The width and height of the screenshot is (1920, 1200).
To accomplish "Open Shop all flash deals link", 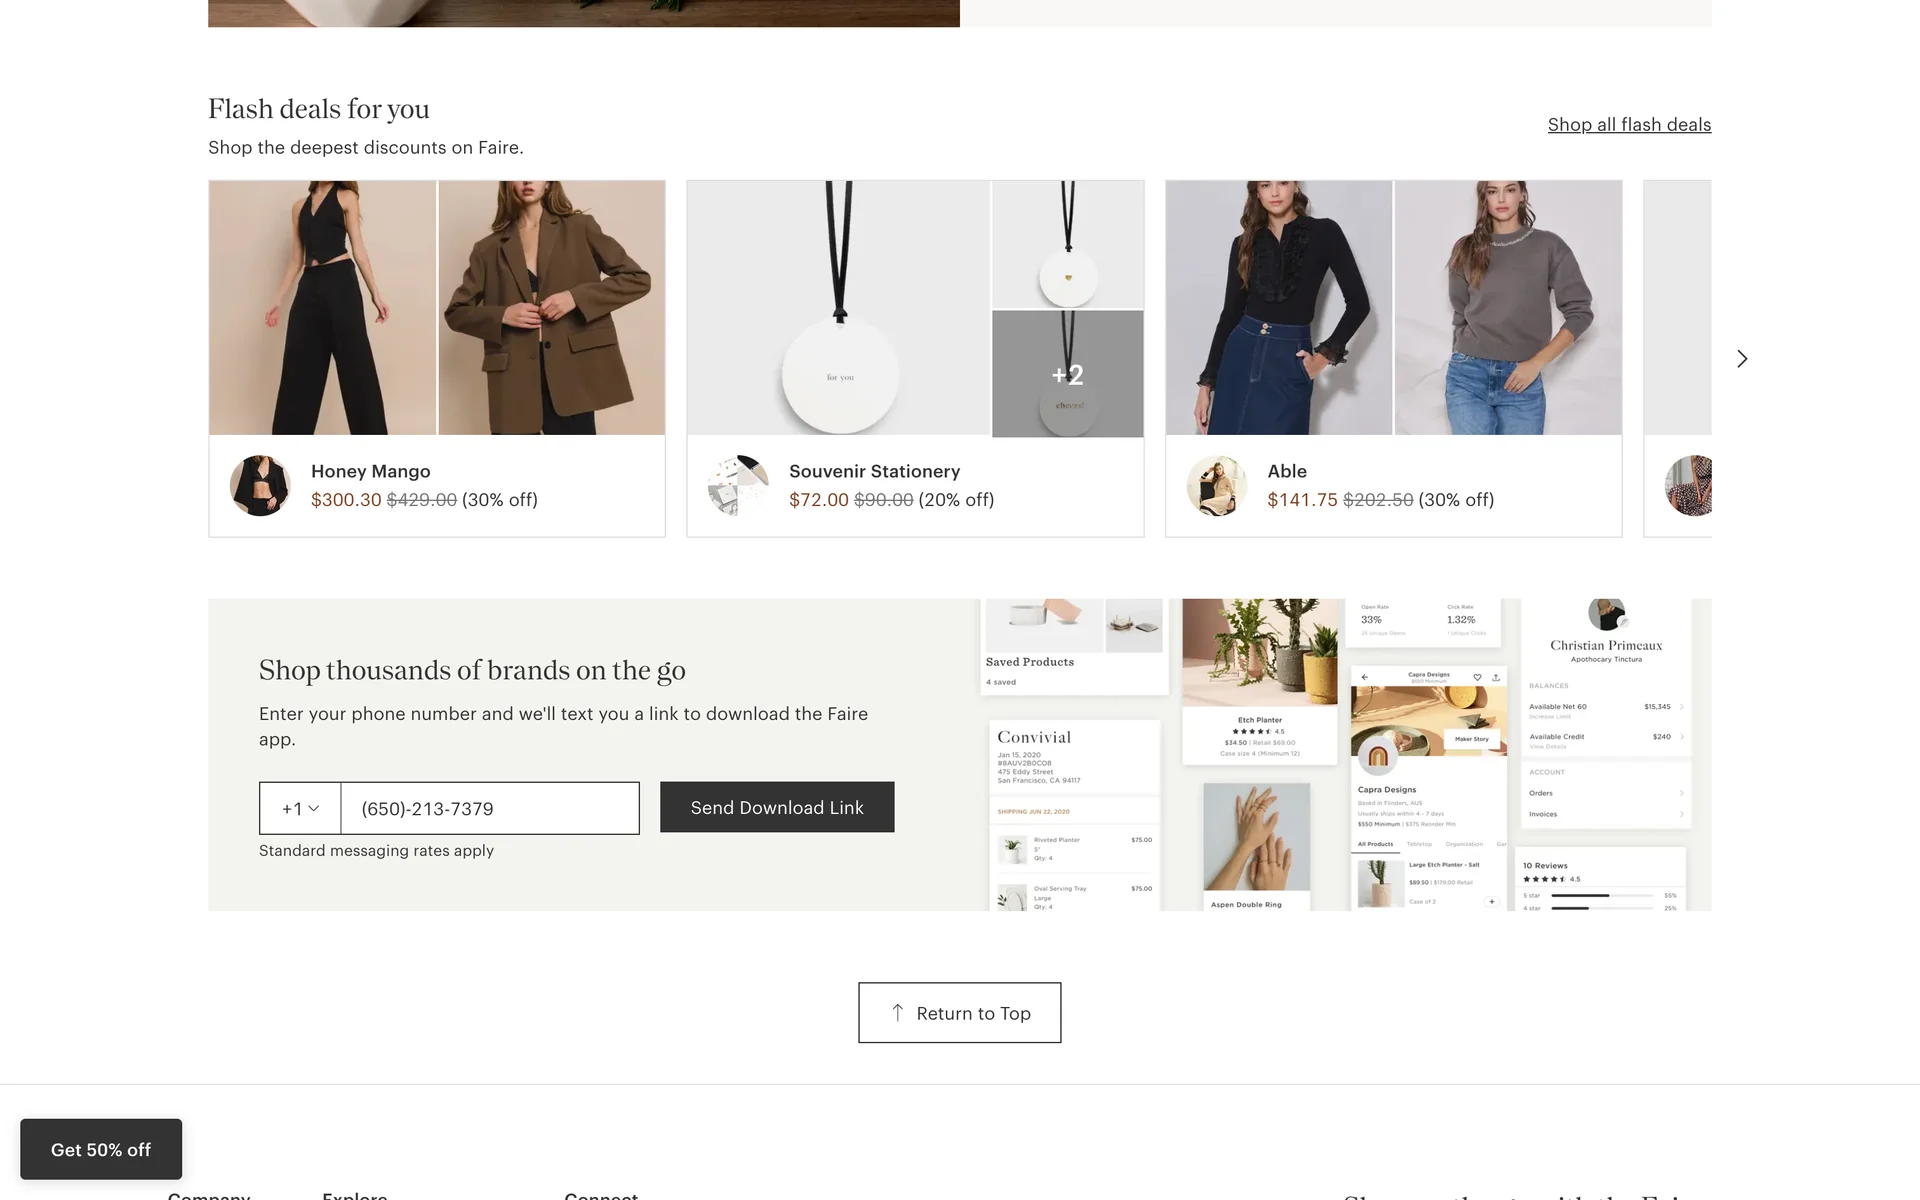I will (x=1629, y=125).
